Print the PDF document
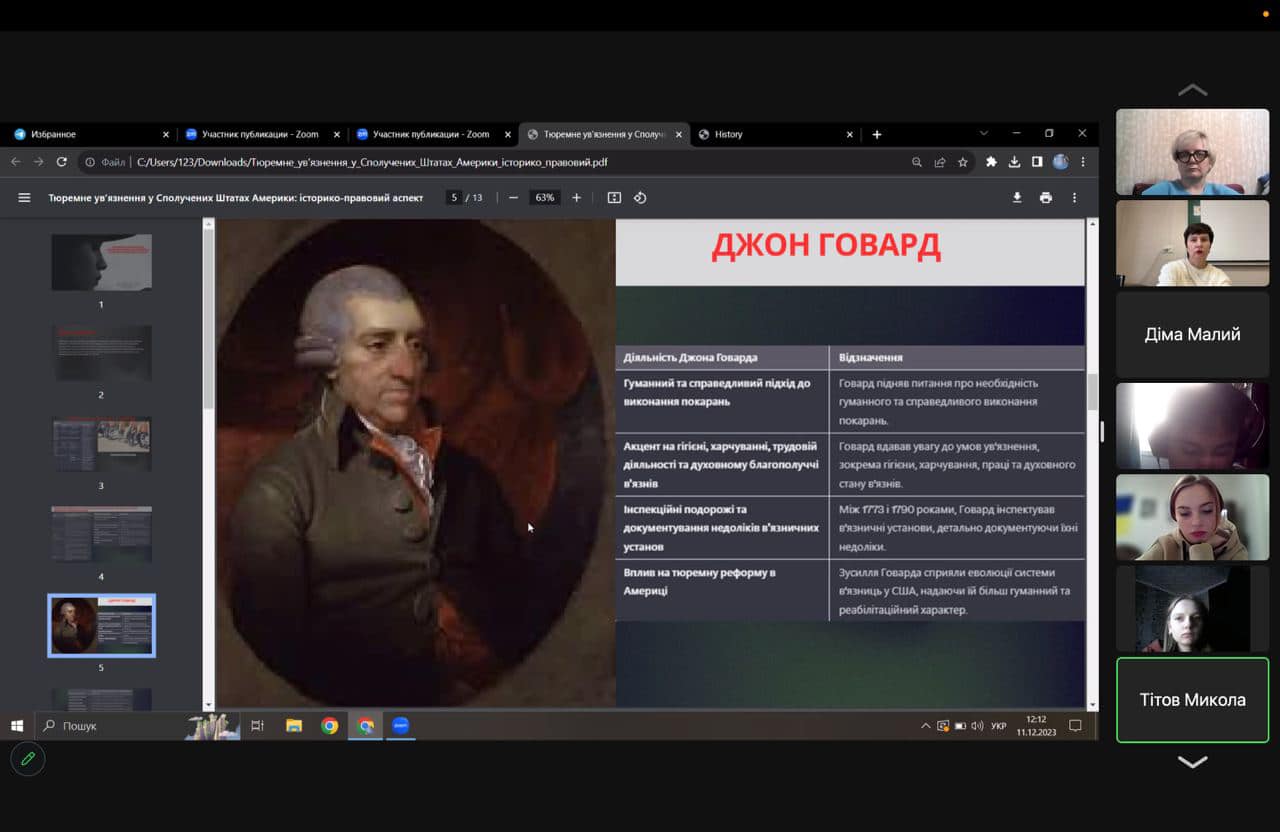 click(x=1046, y=198)
